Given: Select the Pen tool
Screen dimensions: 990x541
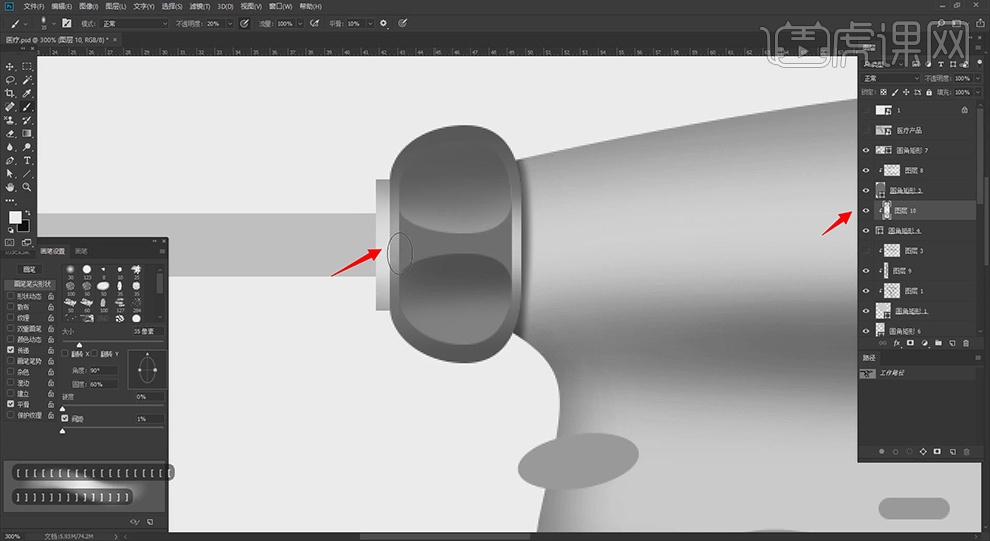Looking at the screenshot, I should pos(9,161).
